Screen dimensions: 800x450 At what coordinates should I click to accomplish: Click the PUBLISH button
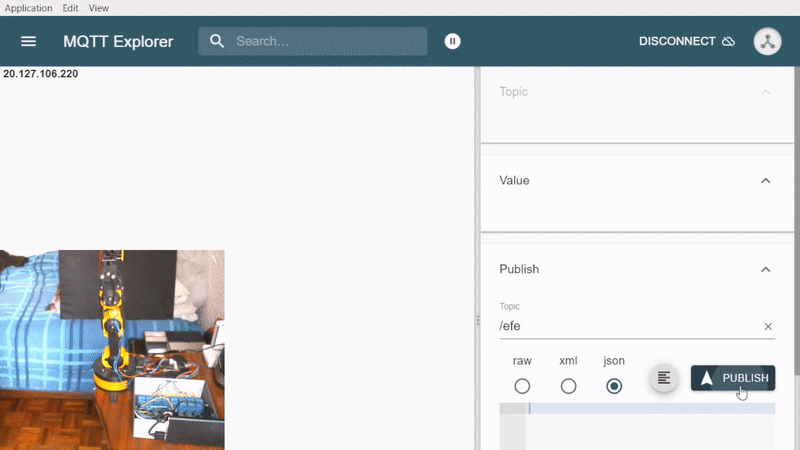[733, 378]
